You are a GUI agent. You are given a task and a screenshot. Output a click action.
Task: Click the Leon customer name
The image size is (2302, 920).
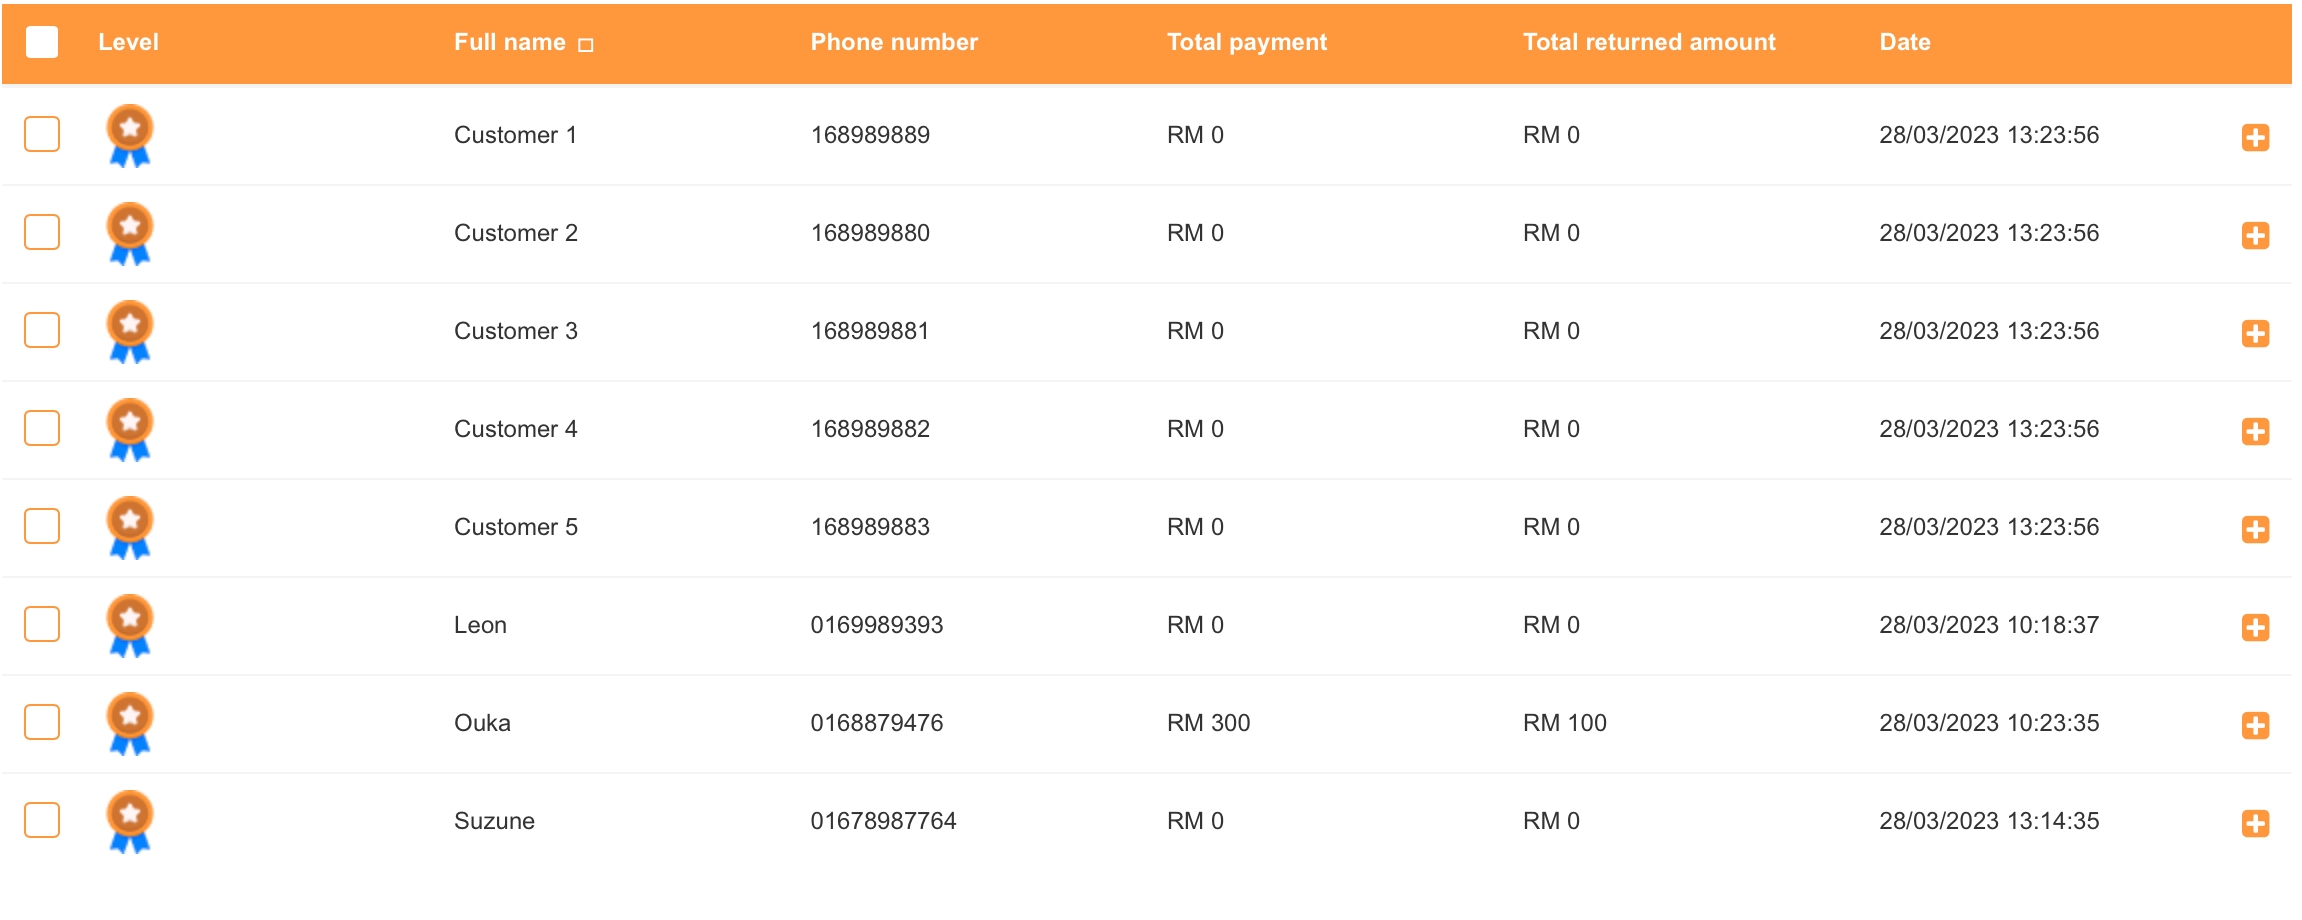click(x=480, y=625)
